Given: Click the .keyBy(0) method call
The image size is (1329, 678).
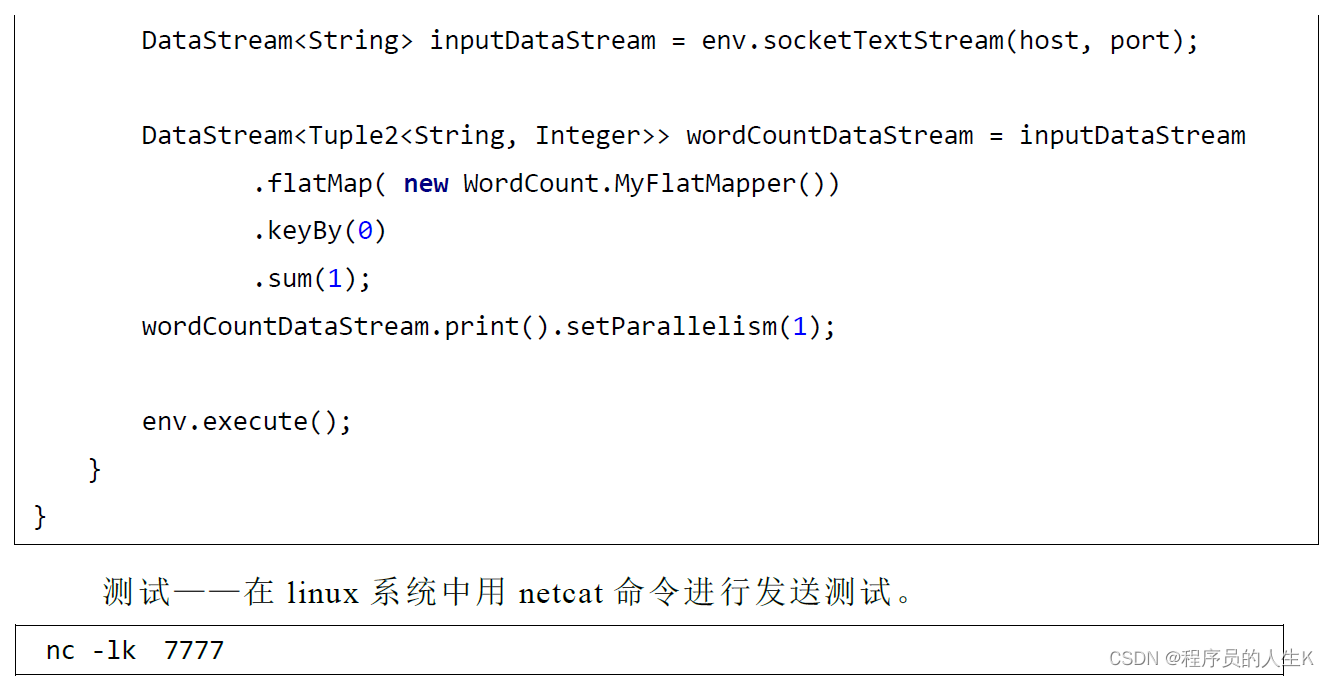Looking at the screenshot, I should point(319,232).
